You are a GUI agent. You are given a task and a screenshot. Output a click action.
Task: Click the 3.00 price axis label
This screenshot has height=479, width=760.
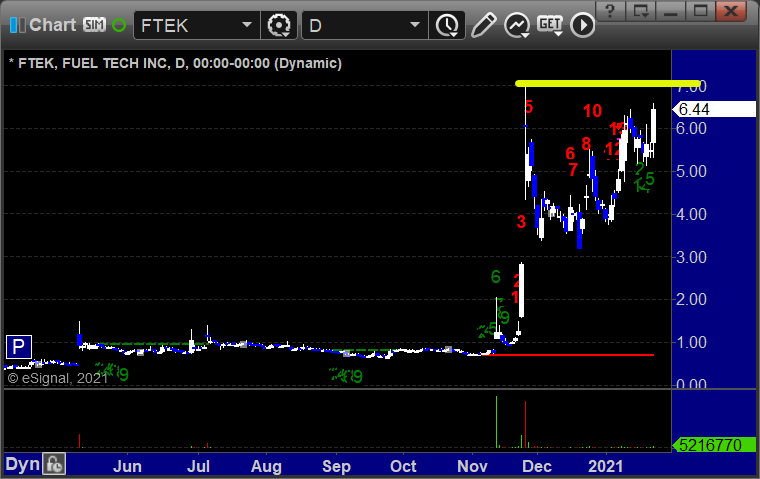[691, 257]
